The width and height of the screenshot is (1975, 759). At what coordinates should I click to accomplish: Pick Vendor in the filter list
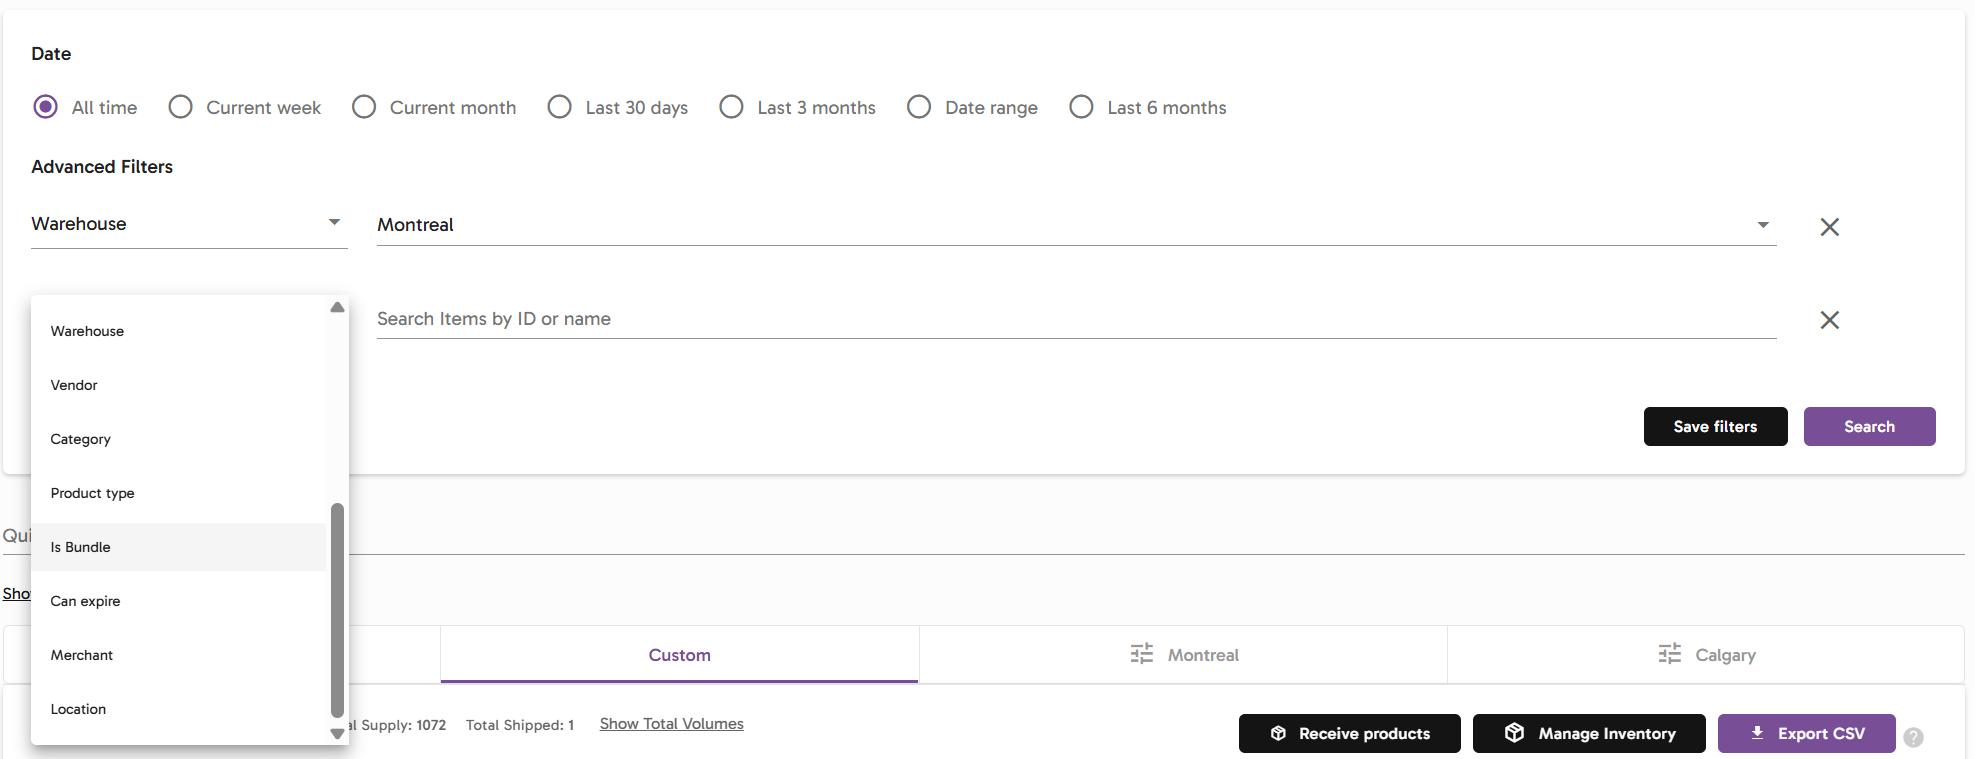pyautogui.click(x=74, y=385)
